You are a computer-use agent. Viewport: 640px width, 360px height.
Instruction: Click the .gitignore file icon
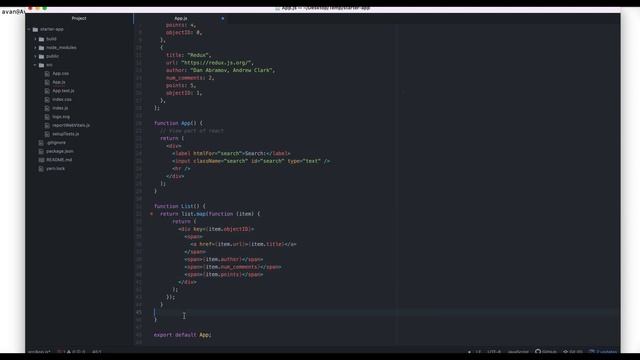(x=41, y=143)
